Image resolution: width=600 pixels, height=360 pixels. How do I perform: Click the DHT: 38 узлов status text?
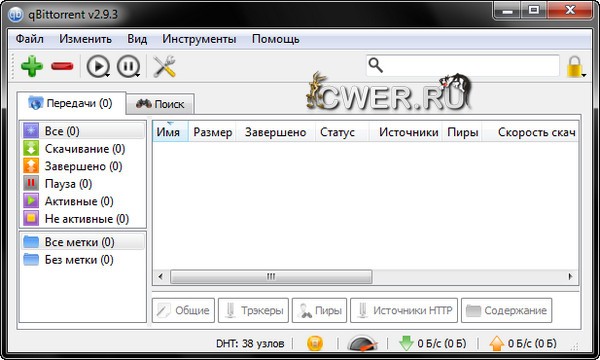coord(250,343)
